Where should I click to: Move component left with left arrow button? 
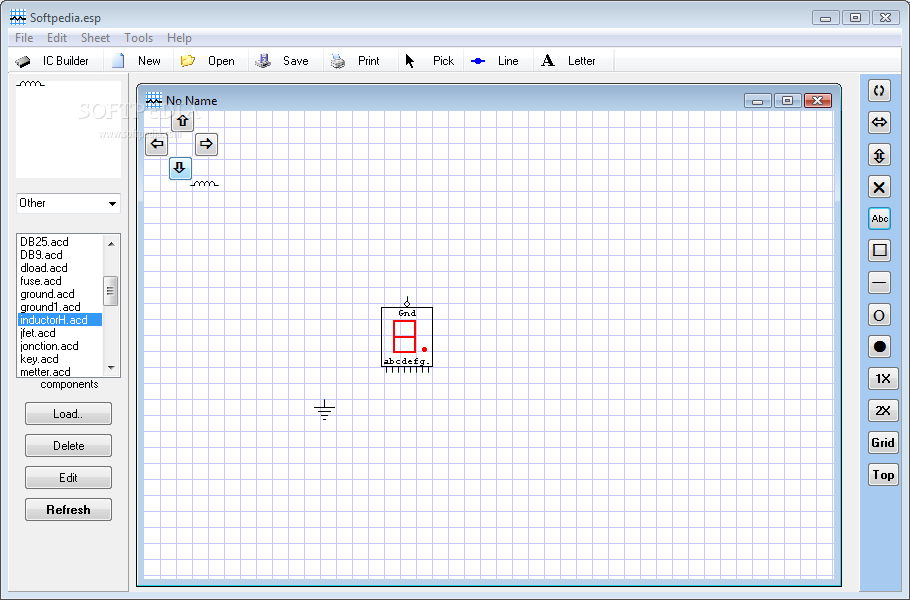[x=157, y=144]
